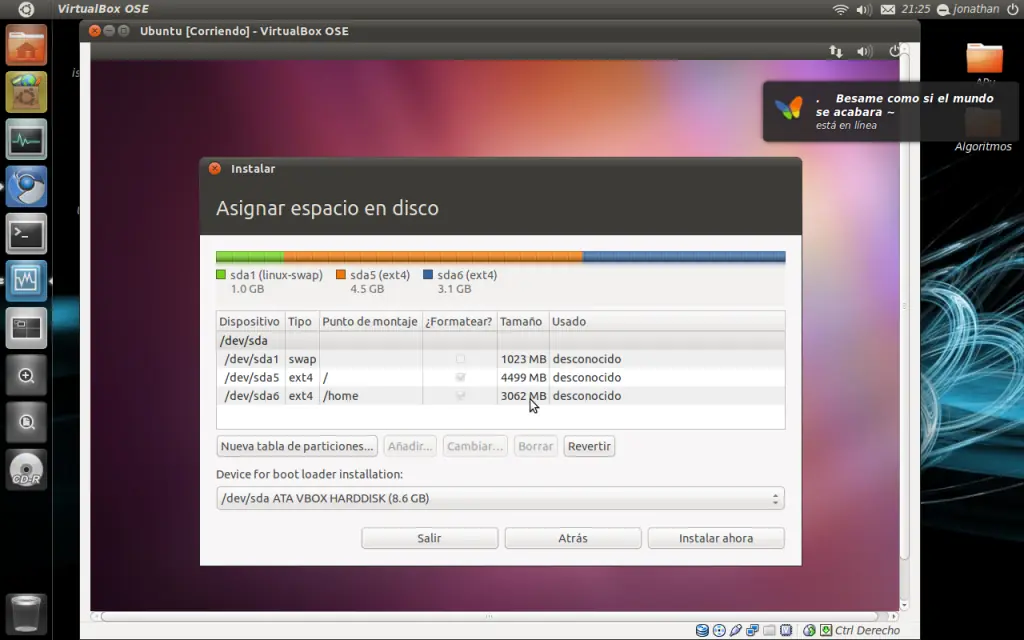Click VirtualBox USB devices status icon
The width and height of the screenshot is (1024, 640).
pyautogui.click(x=736, y=630)
